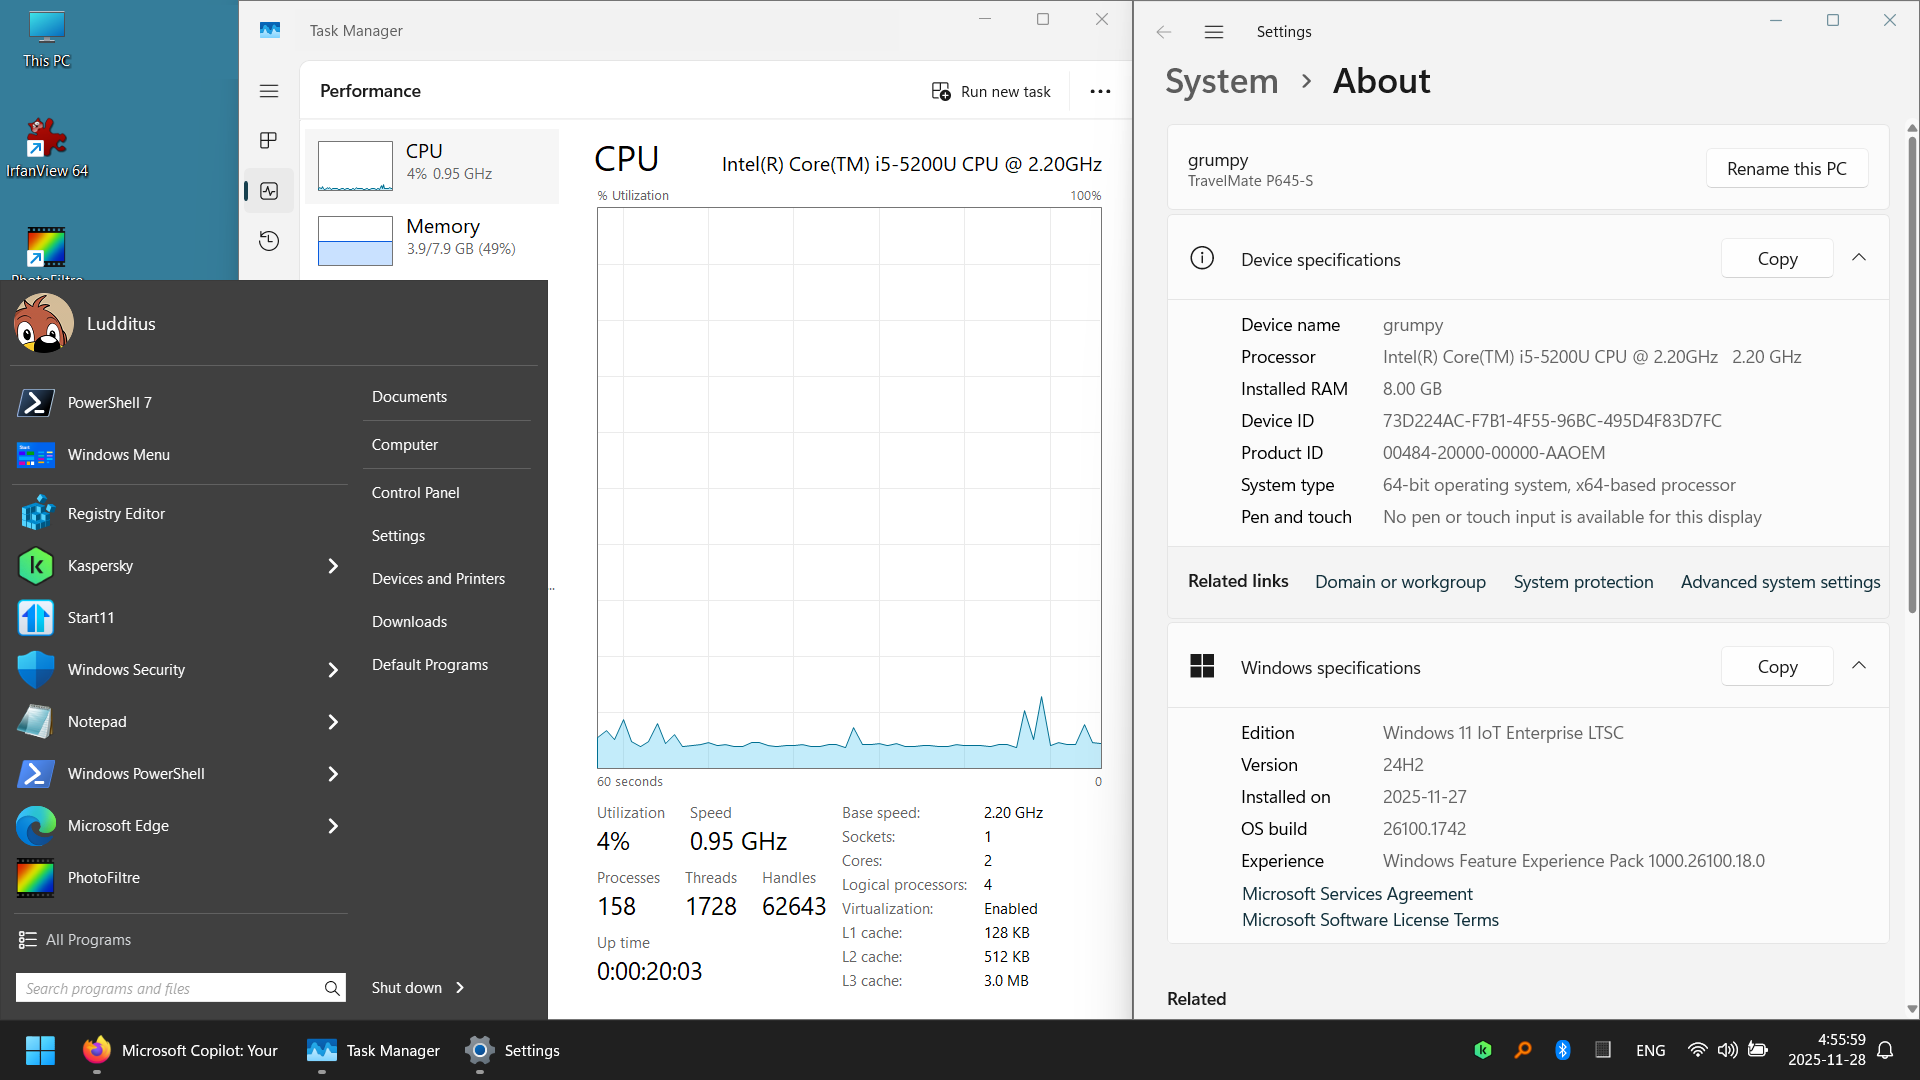Open App history page in Task Manager

pos(269,241)
